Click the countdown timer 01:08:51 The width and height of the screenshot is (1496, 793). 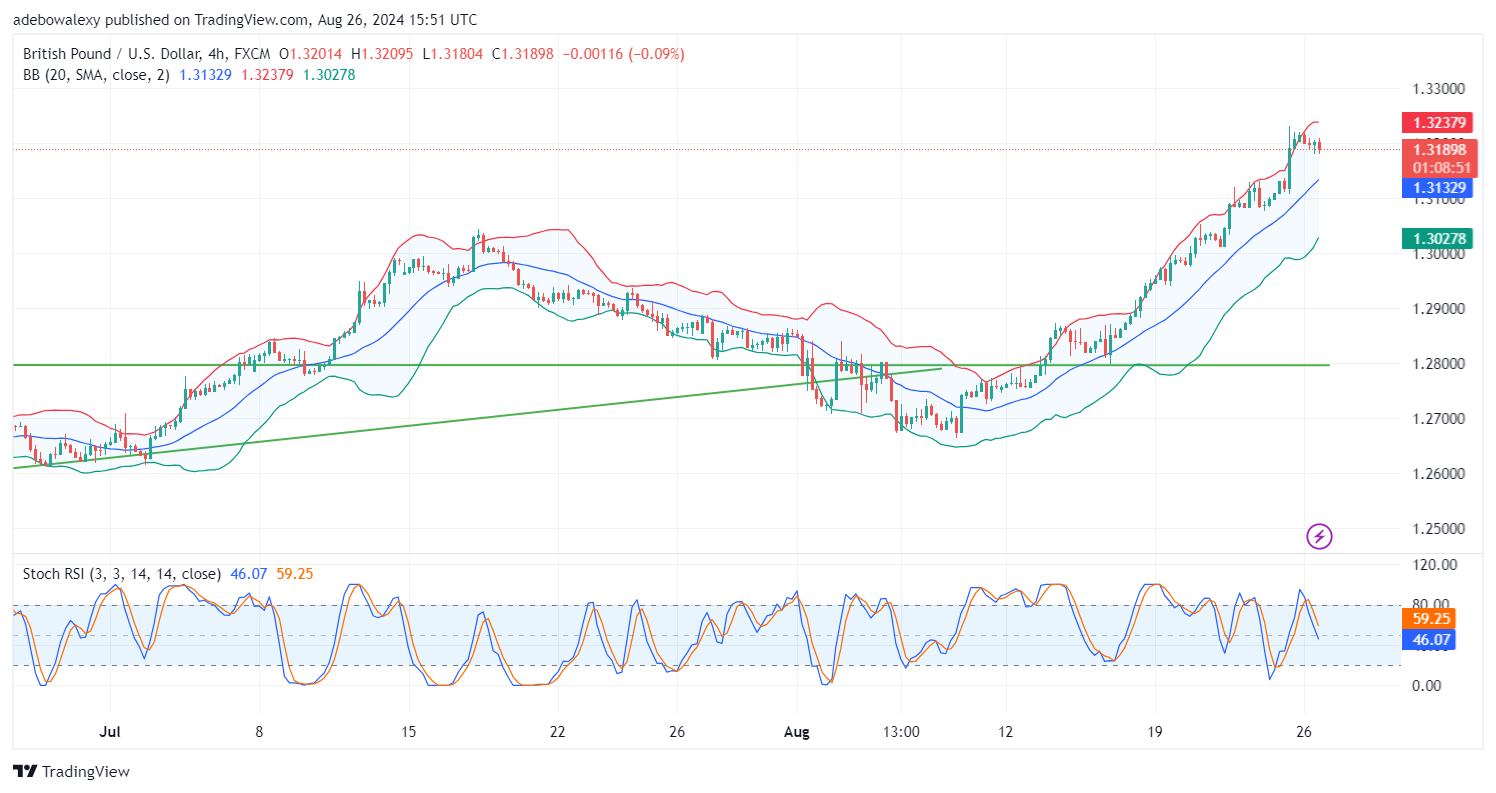click(1440, 167)
